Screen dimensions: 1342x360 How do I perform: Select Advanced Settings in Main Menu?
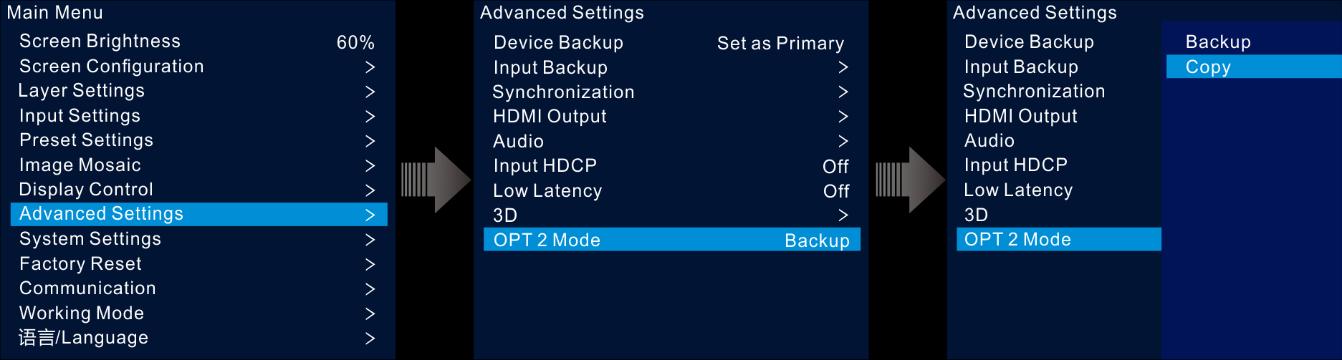point(199,214)
